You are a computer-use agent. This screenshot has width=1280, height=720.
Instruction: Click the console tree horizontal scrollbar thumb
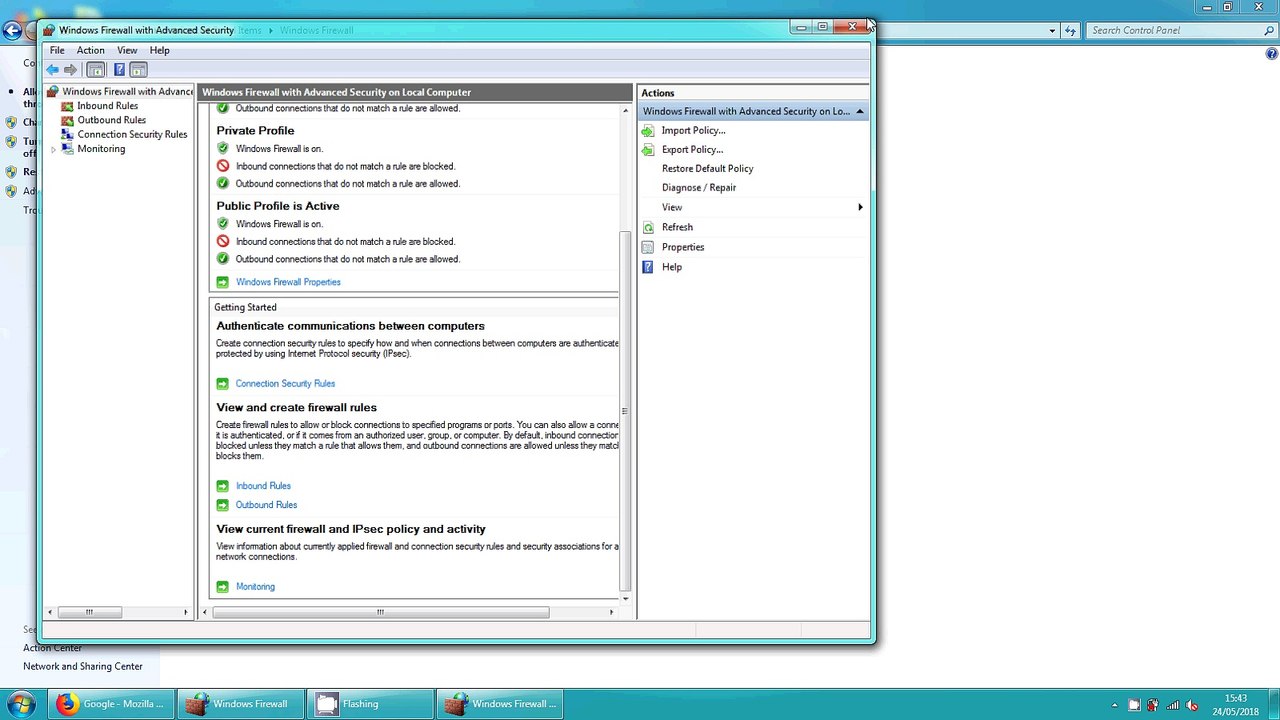90,612
